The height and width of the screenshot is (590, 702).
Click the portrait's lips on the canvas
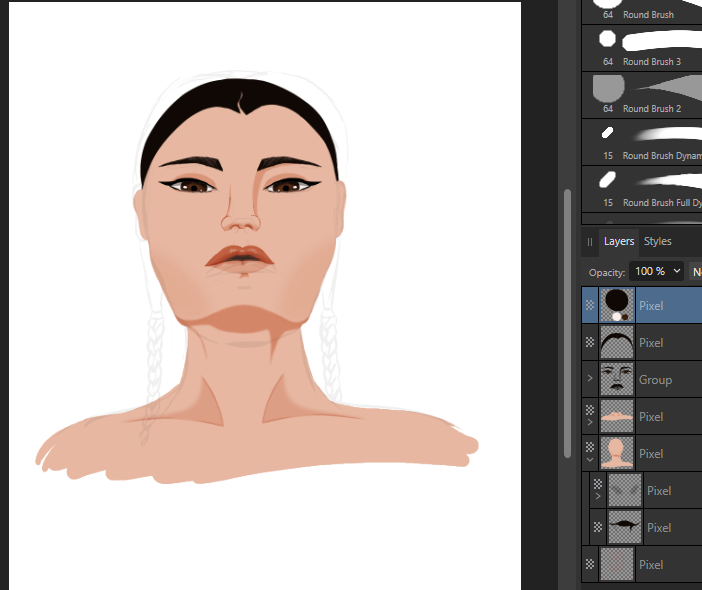(240, 259)
